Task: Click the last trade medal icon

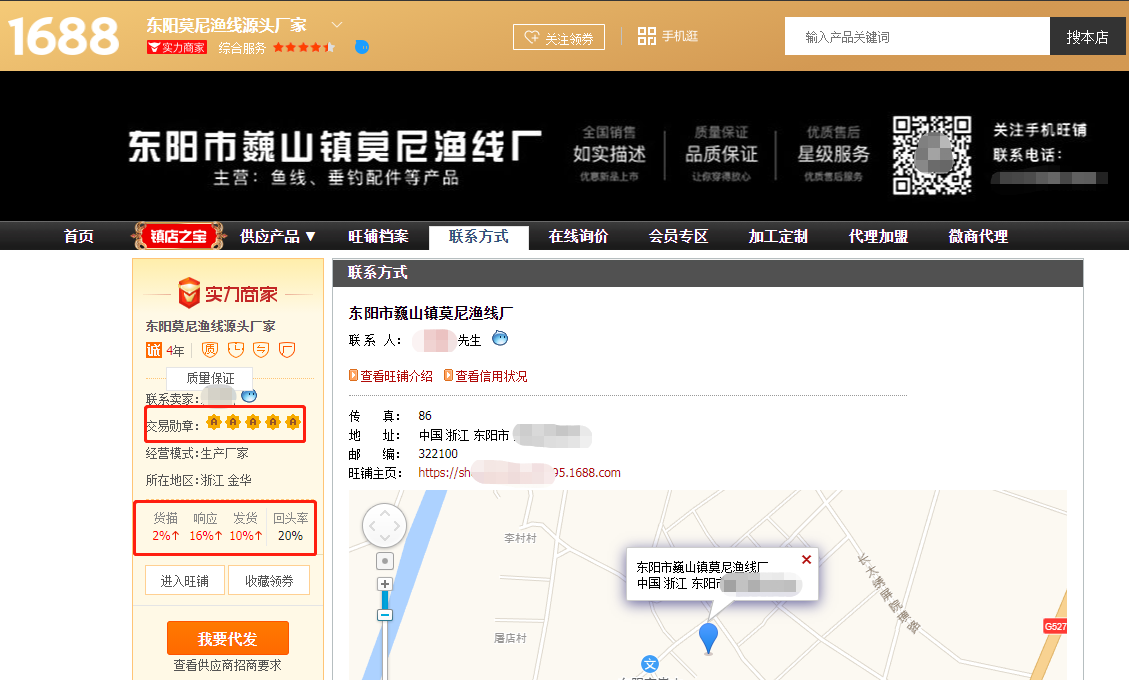Action: pyautogui.click(x=292, y=422)
